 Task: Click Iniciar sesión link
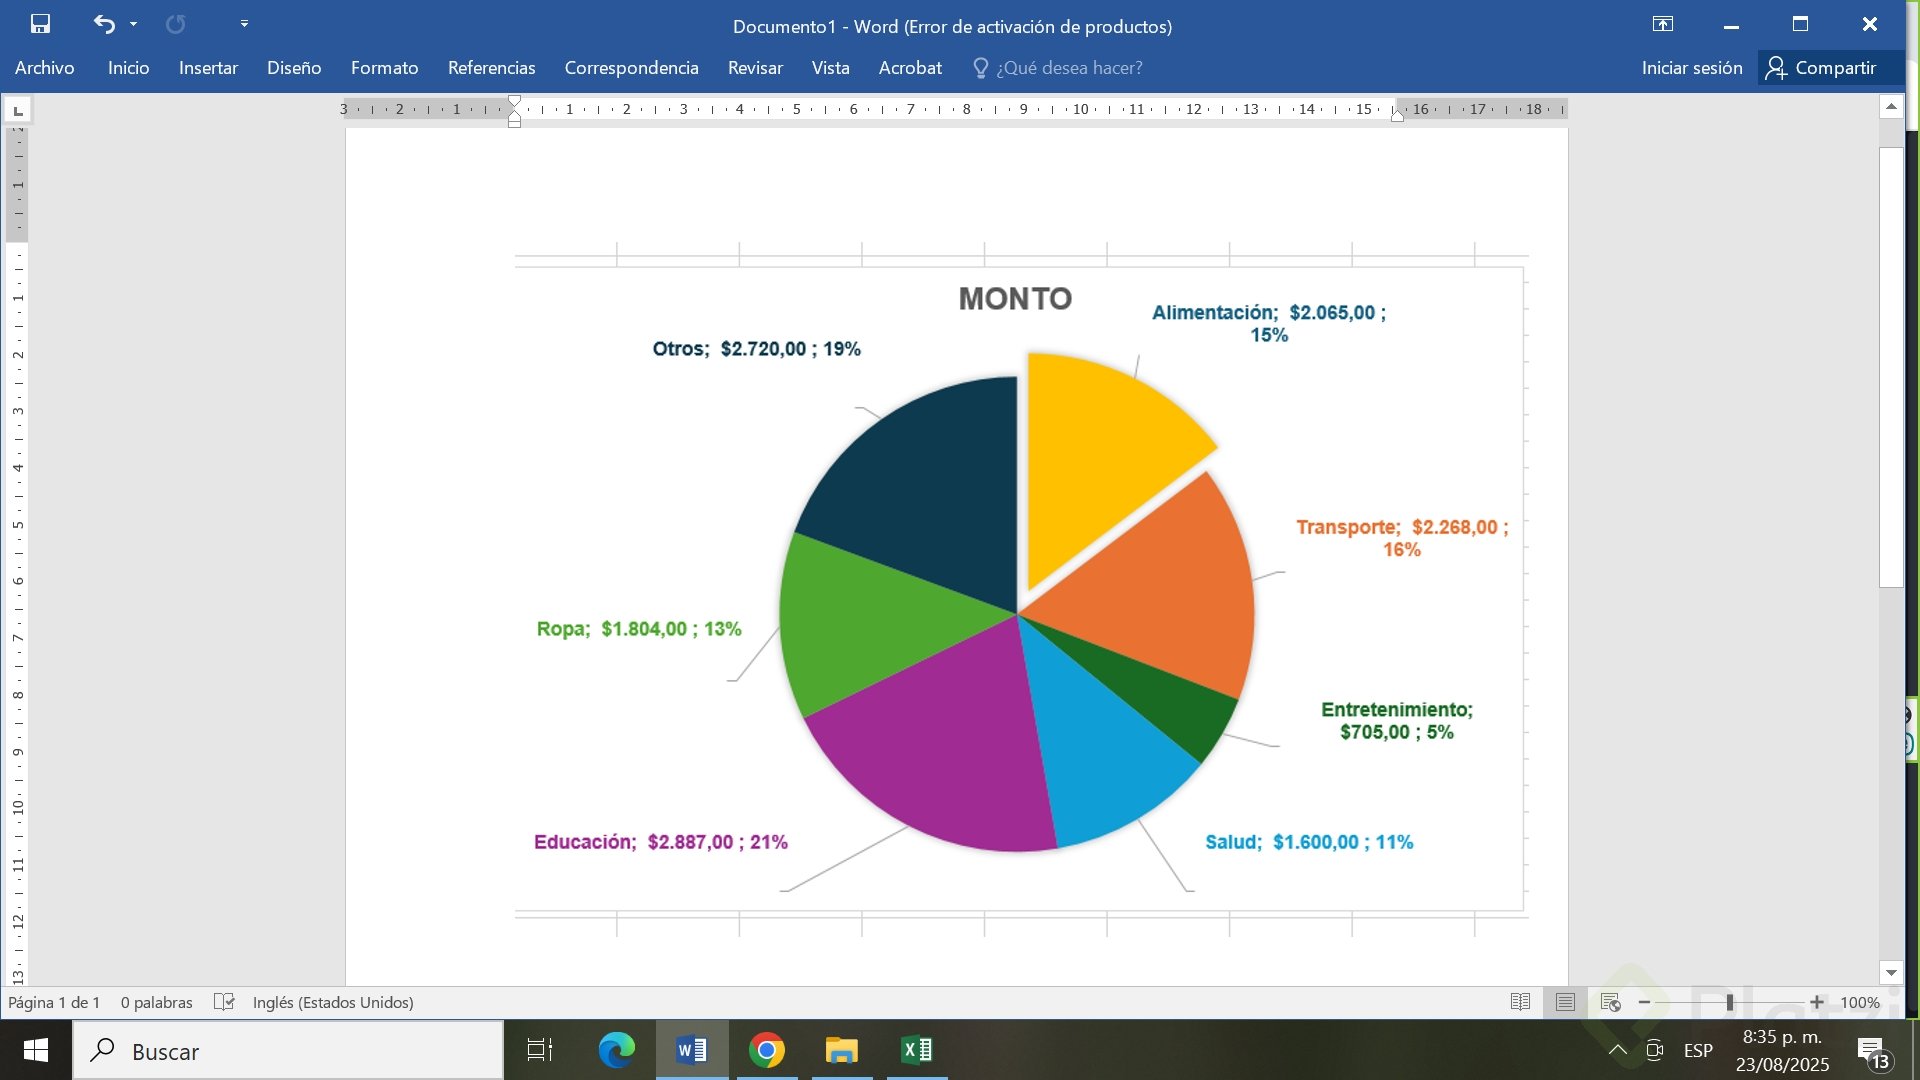click(1691, 68)
